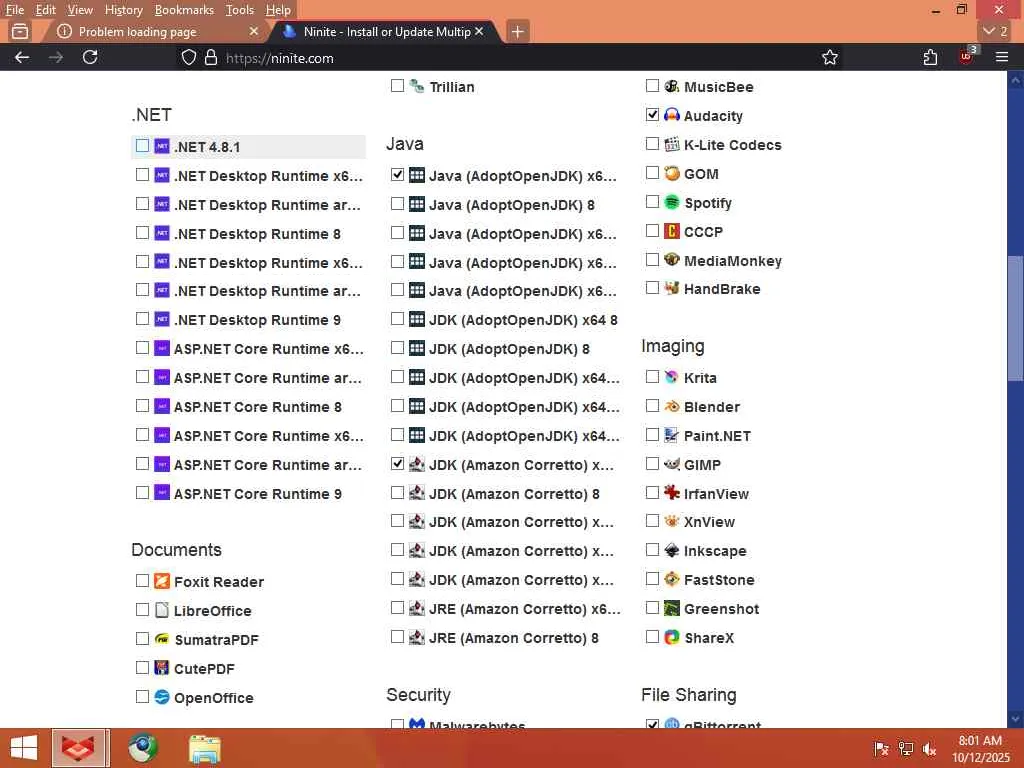The width and height of the screenshot is (1024, 768).
Task: Enable the Paint.NET checkbox
Action: [652, 434]
